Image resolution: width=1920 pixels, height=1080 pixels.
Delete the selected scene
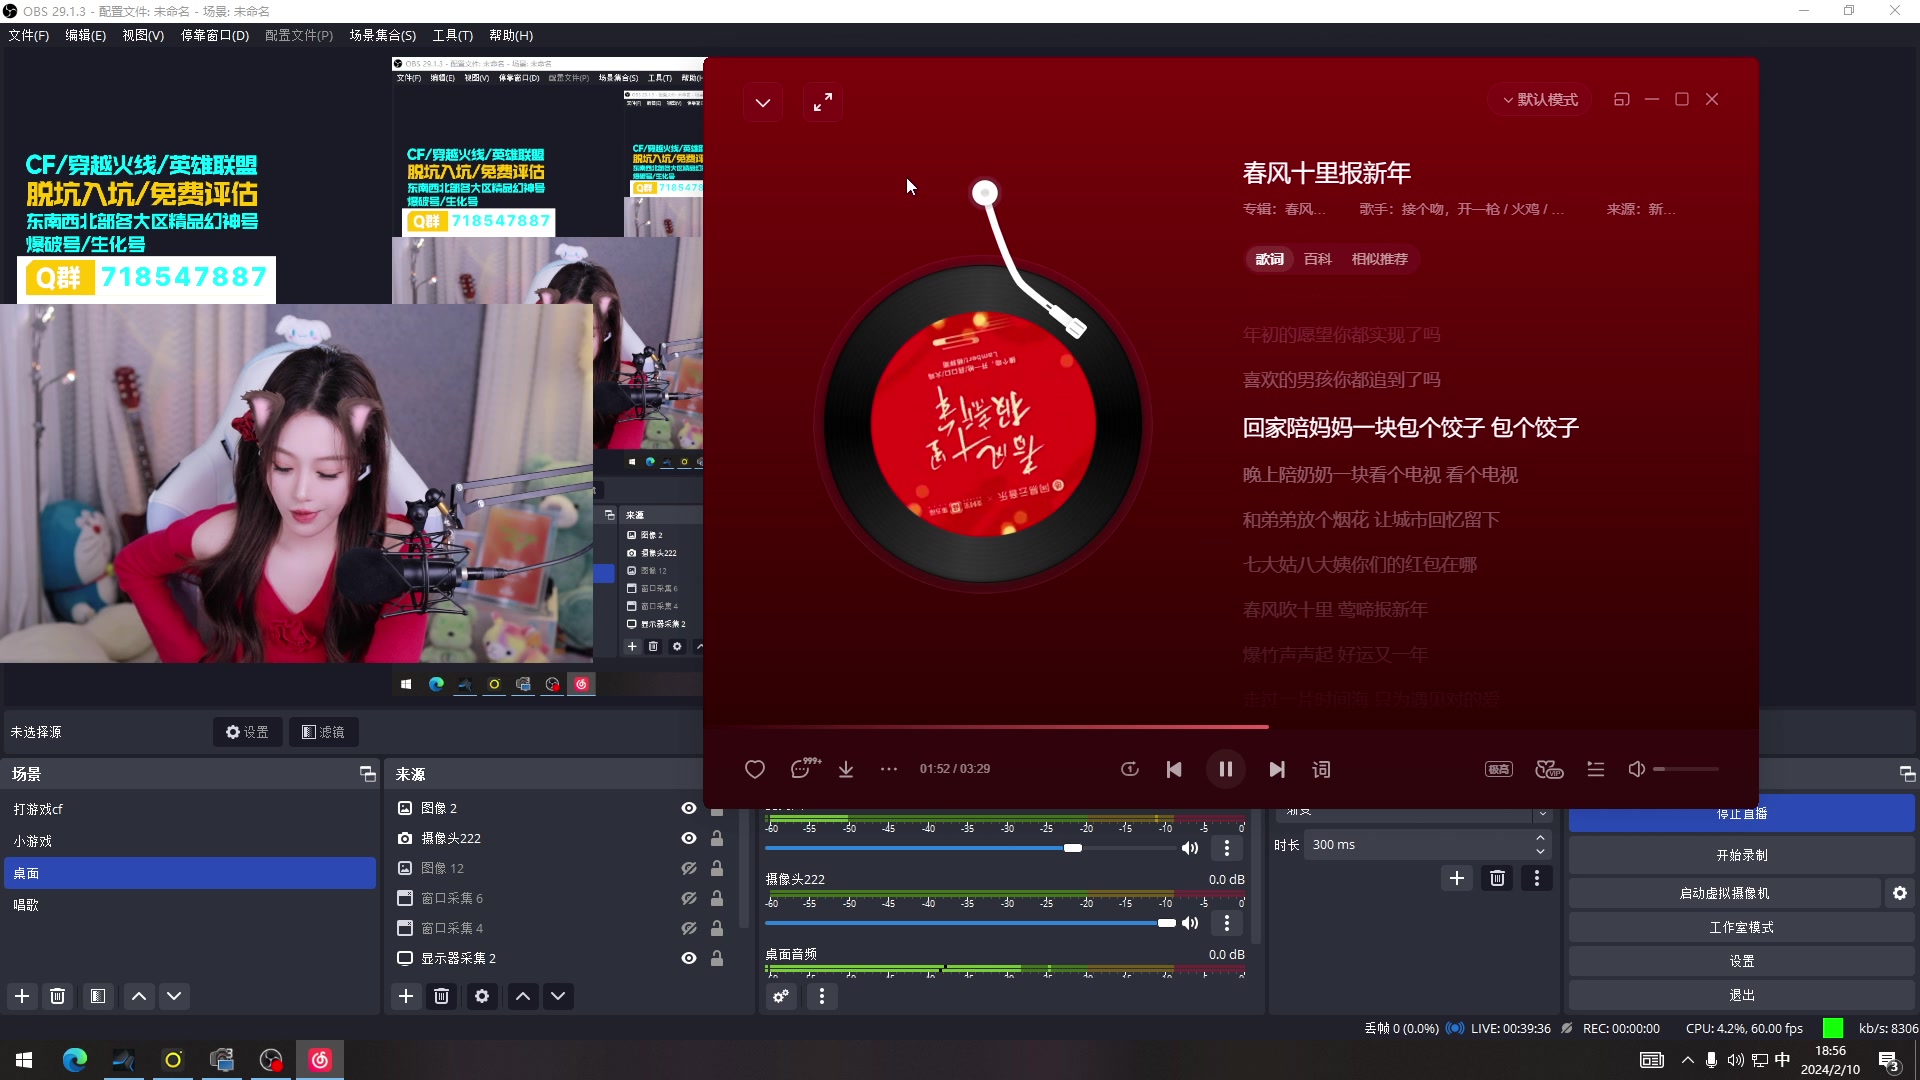click(58, 996)
